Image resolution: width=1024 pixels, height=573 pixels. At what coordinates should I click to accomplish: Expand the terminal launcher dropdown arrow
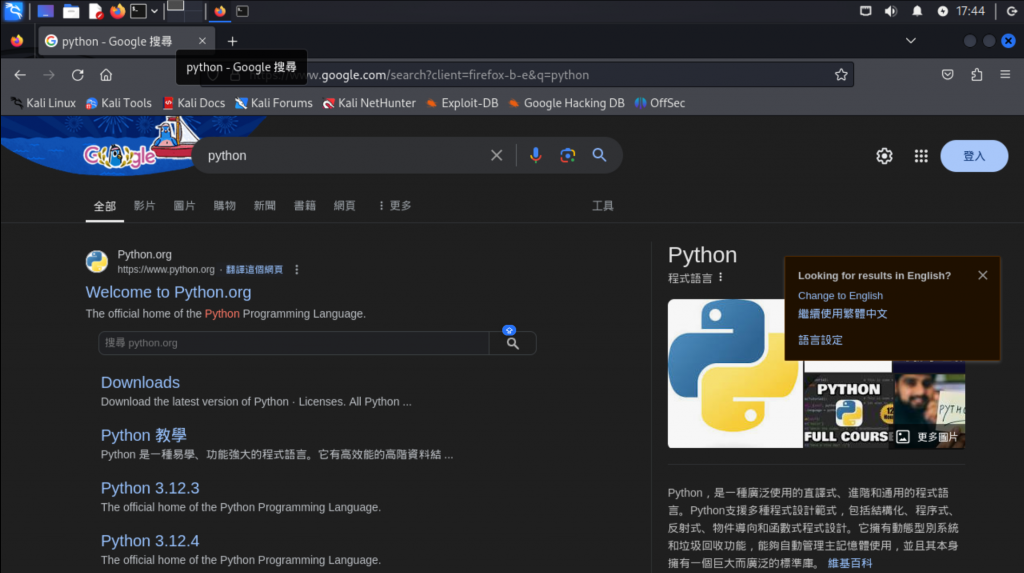click(154, 11)
